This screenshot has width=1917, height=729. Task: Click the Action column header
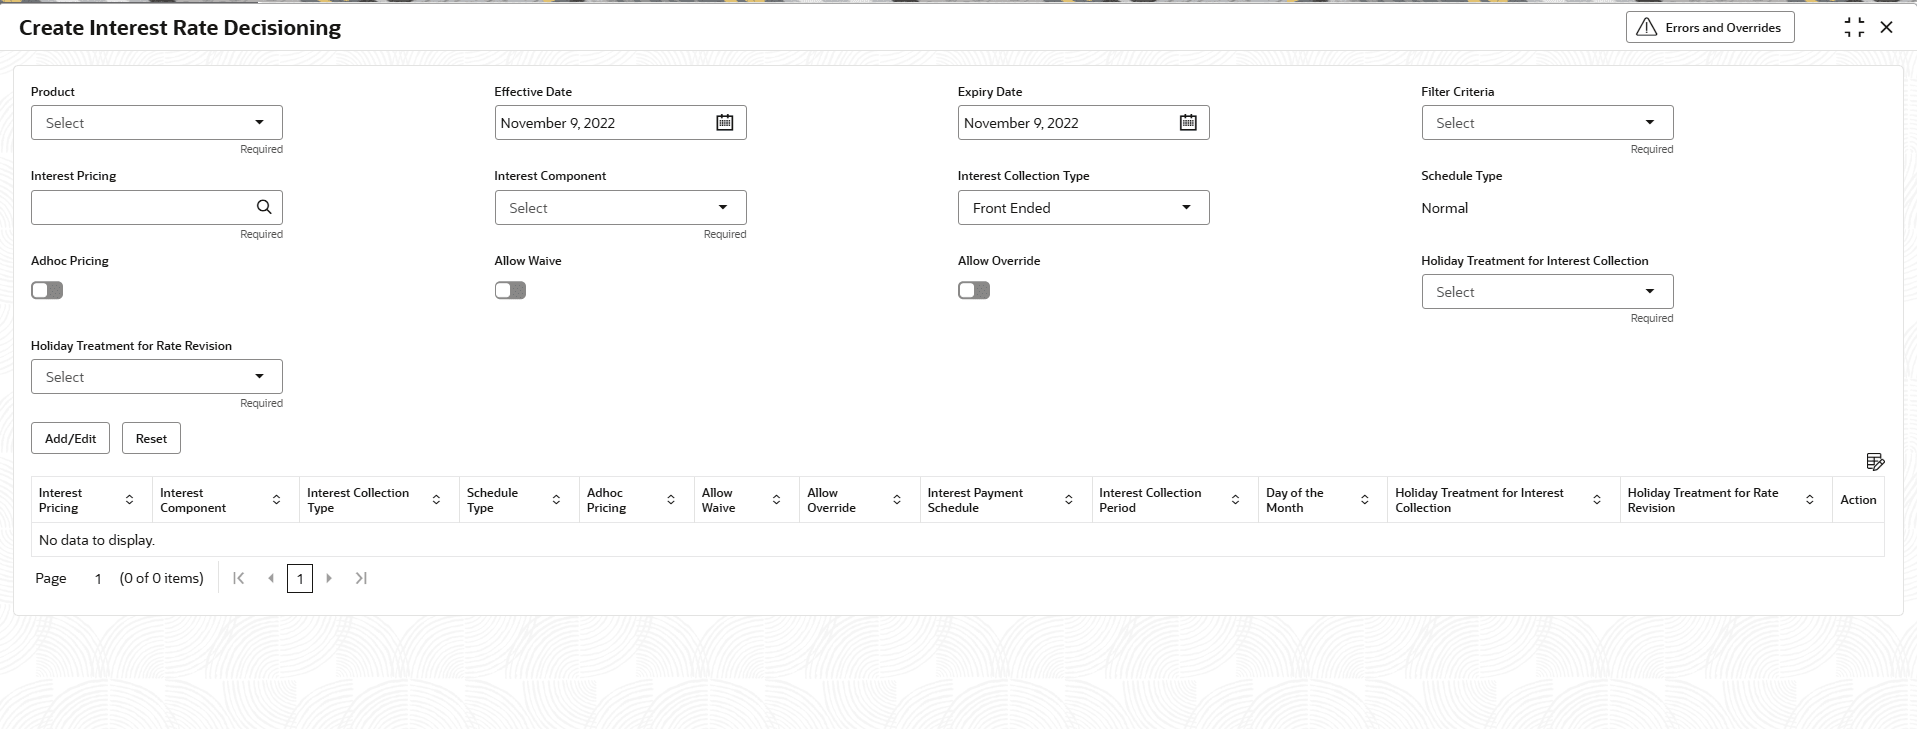point(1858,500)
